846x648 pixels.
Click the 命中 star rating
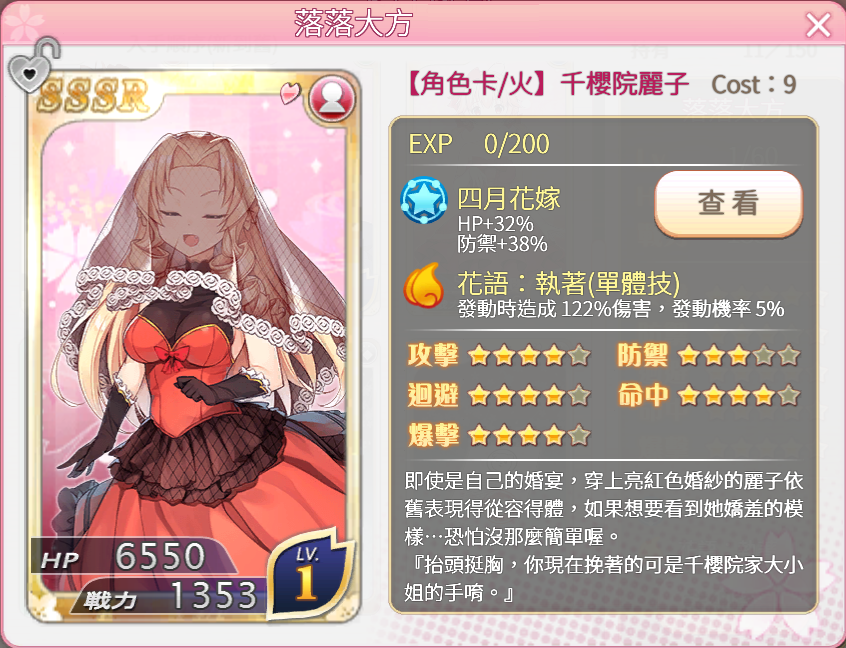point(739,395)
